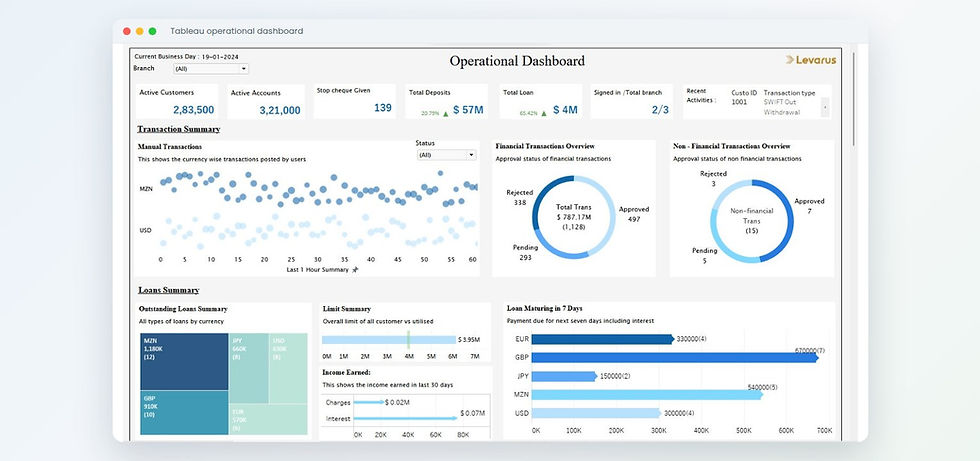This screenshot has height=461, width=980.
Task: Click the green marker on Limit Summary bar
Action: tap(408, 340)
